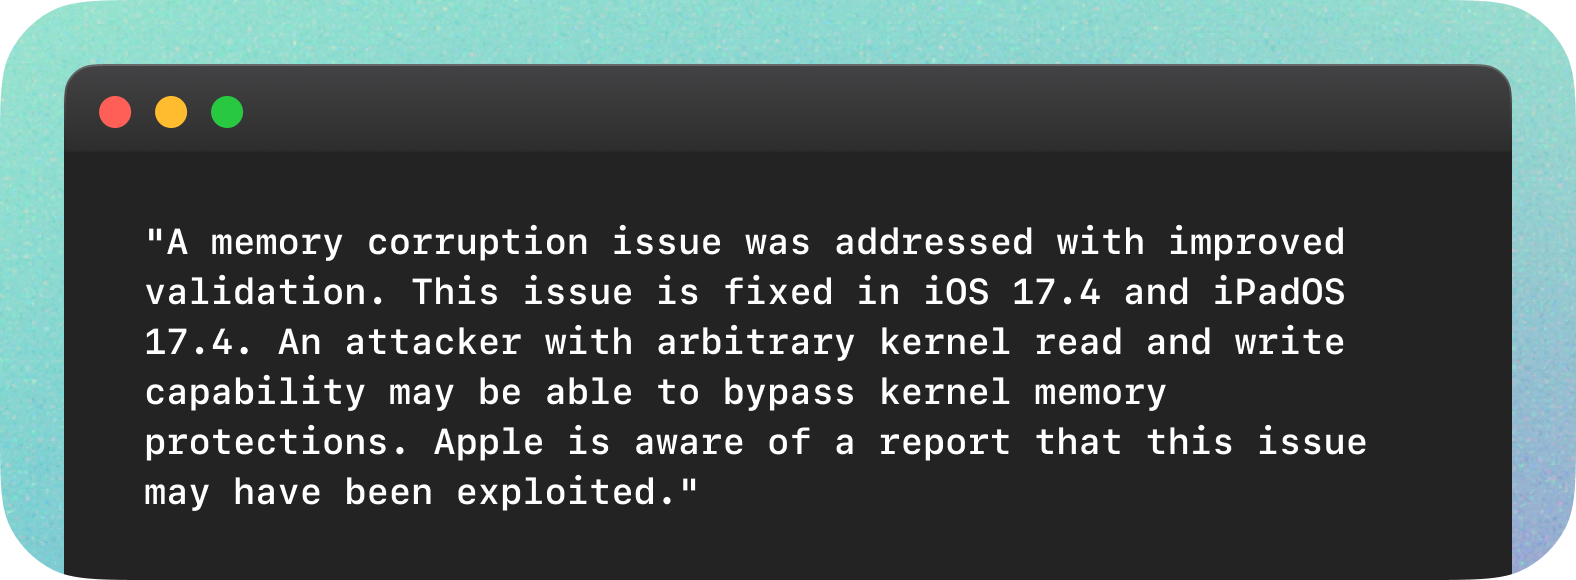Click the word "arbitrary" in the text
This screenshot has height=580, width=1576.
click(x=756, y=343)
